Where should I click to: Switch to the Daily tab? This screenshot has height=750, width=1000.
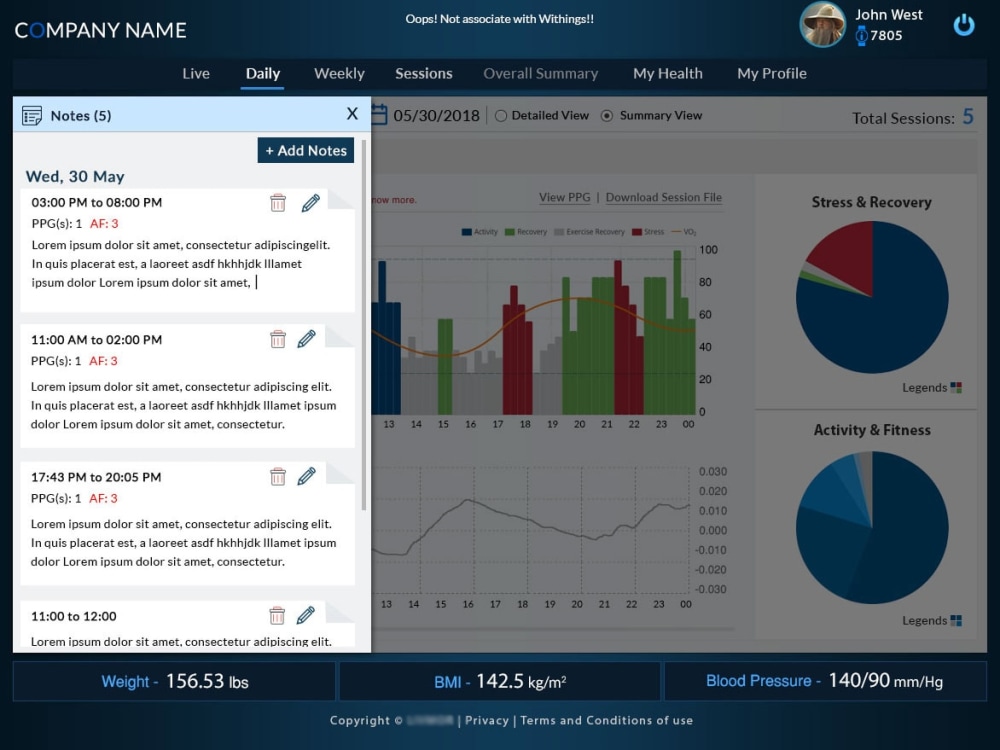coord(263,73)
